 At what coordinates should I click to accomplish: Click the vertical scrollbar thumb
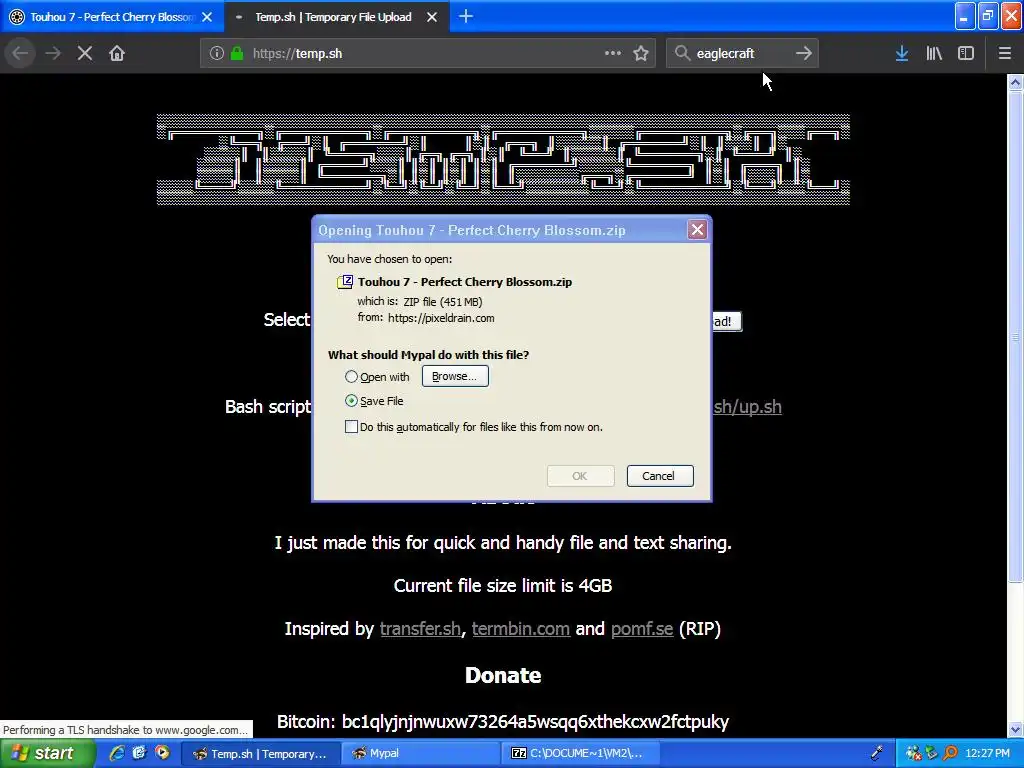(x=1015, y=336)
